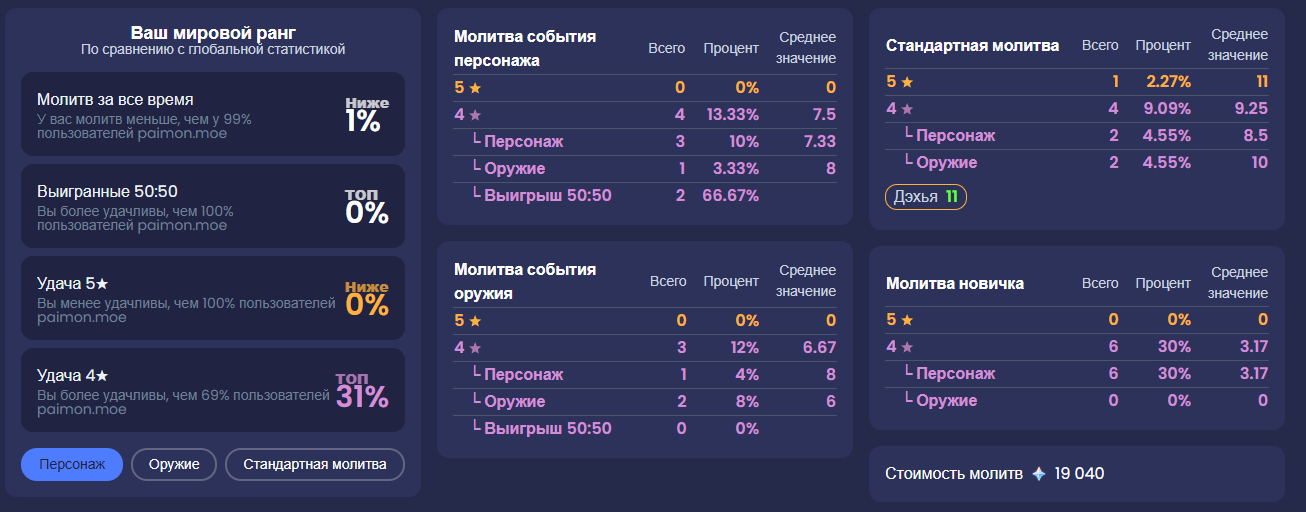
Task: Click Выигрыш 50:50 row in character event
Action: tap(645, 196)
